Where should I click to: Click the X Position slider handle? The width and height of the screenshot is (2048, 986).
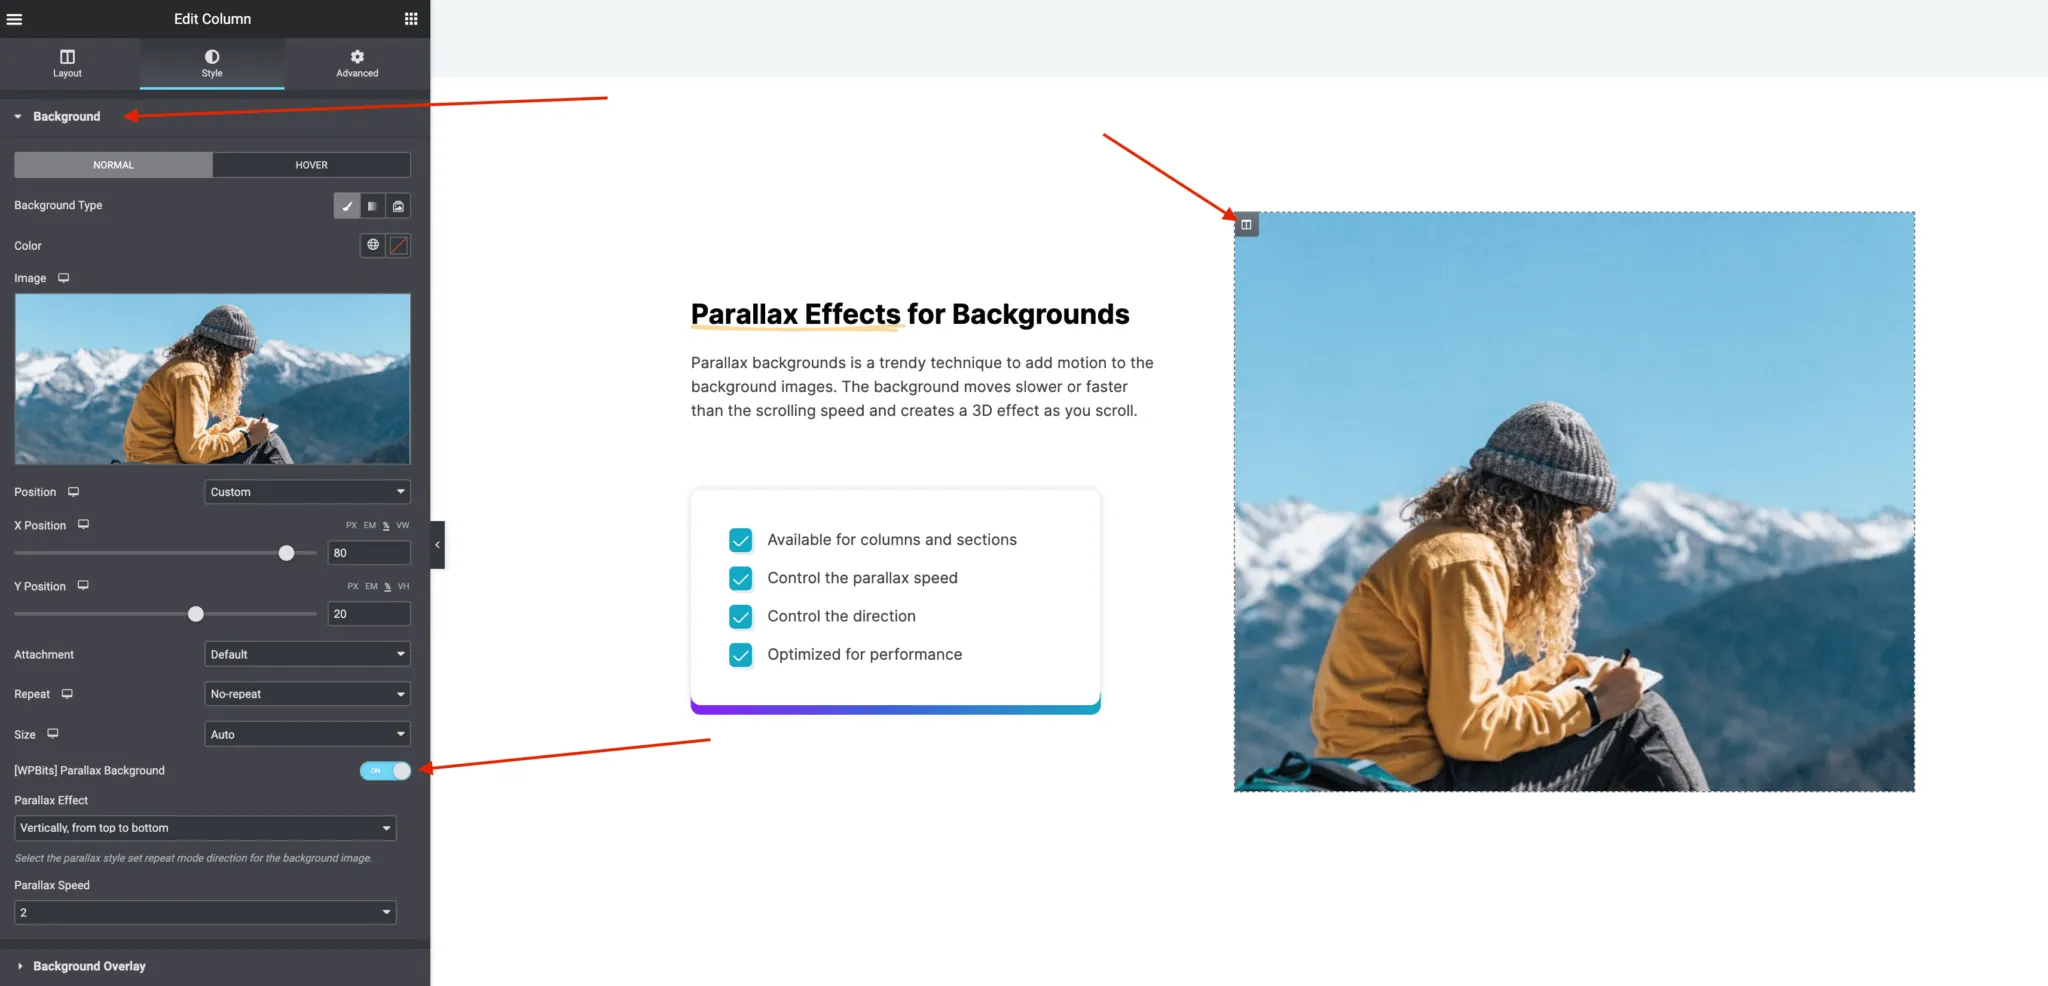pos(287,553)
